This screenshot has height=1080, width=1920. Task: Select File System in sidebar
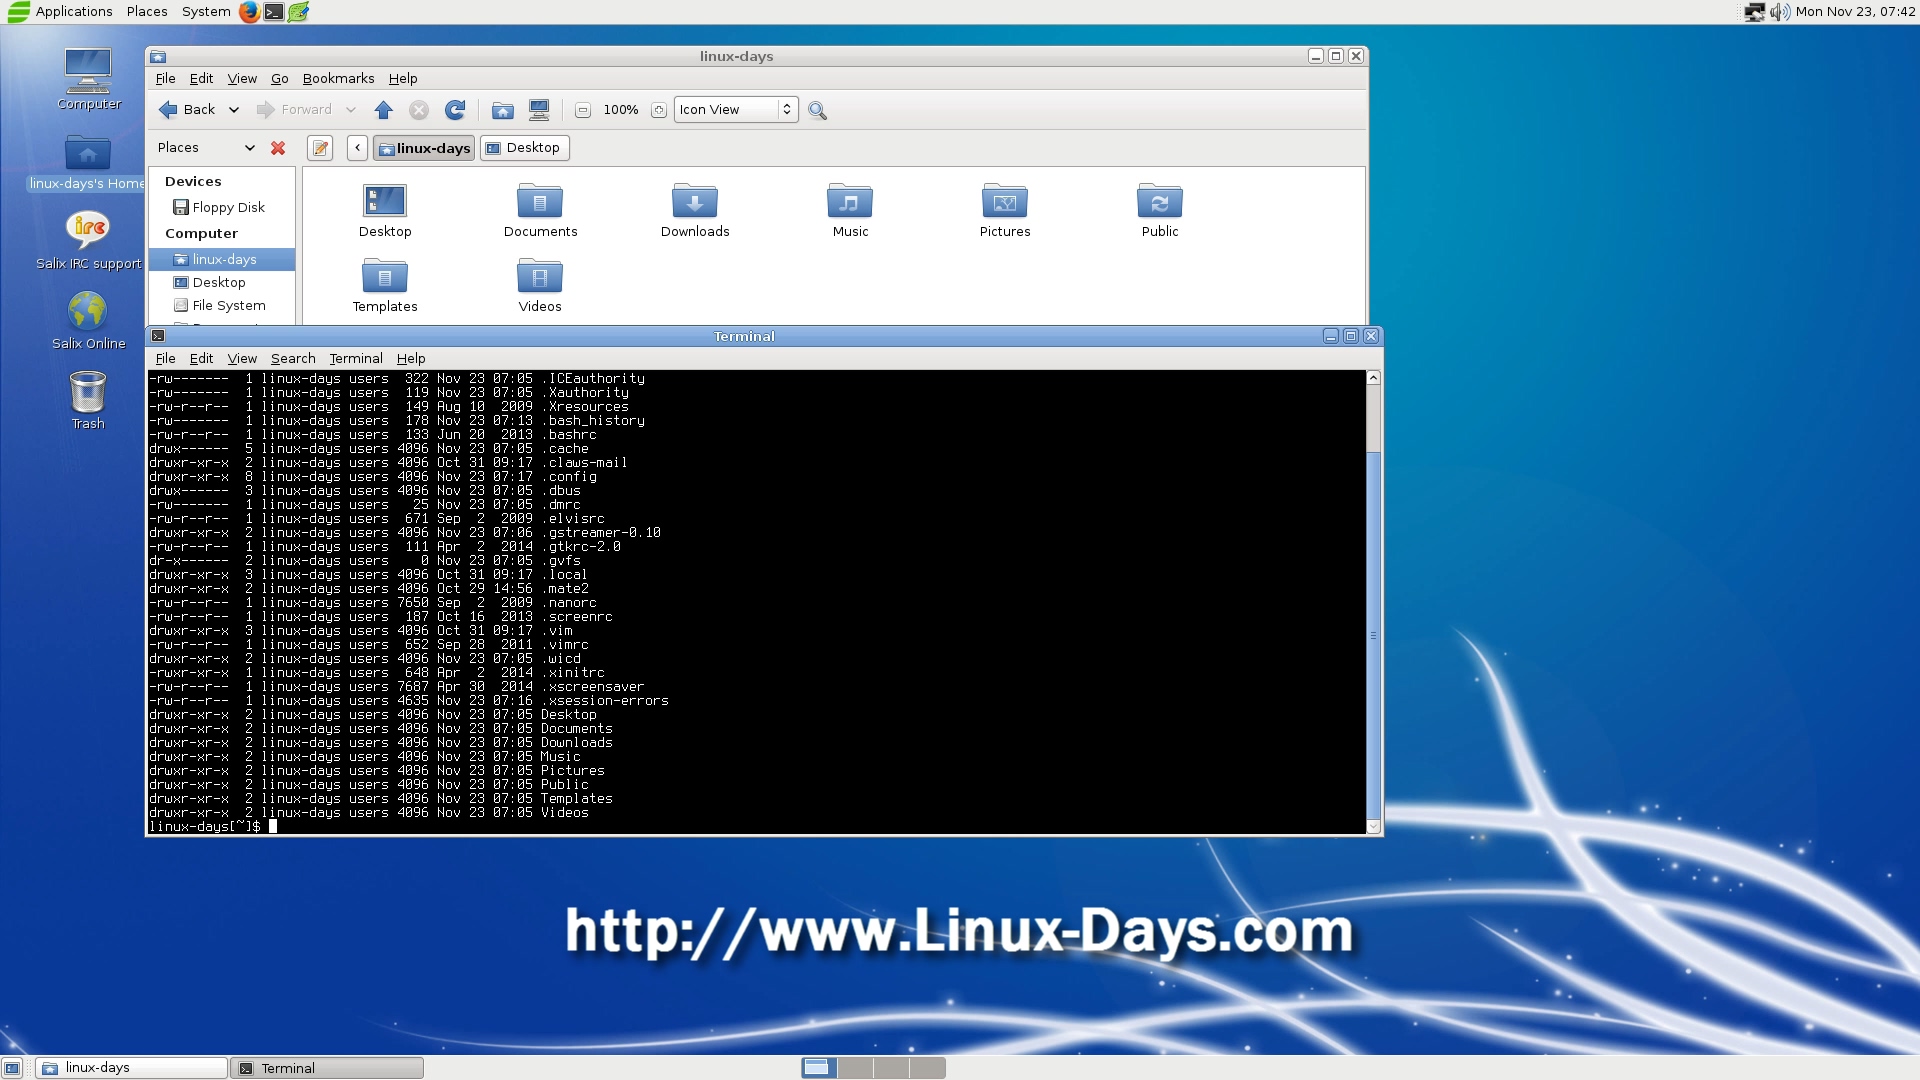(x=222, y=306)
